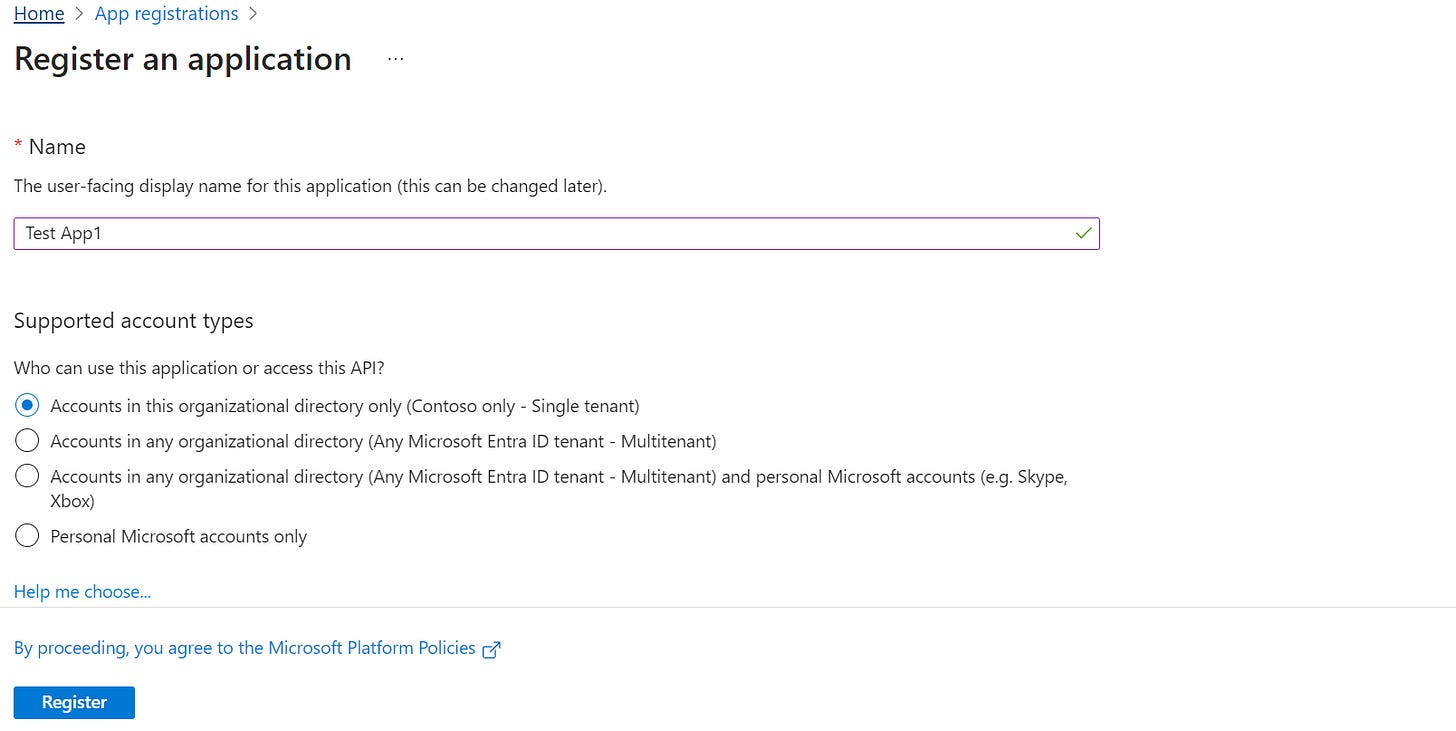The width and height of the screenshot is (1456, 731).
Task: Click the green validation checkmark in Name field
Action: tap(1083, 233)
